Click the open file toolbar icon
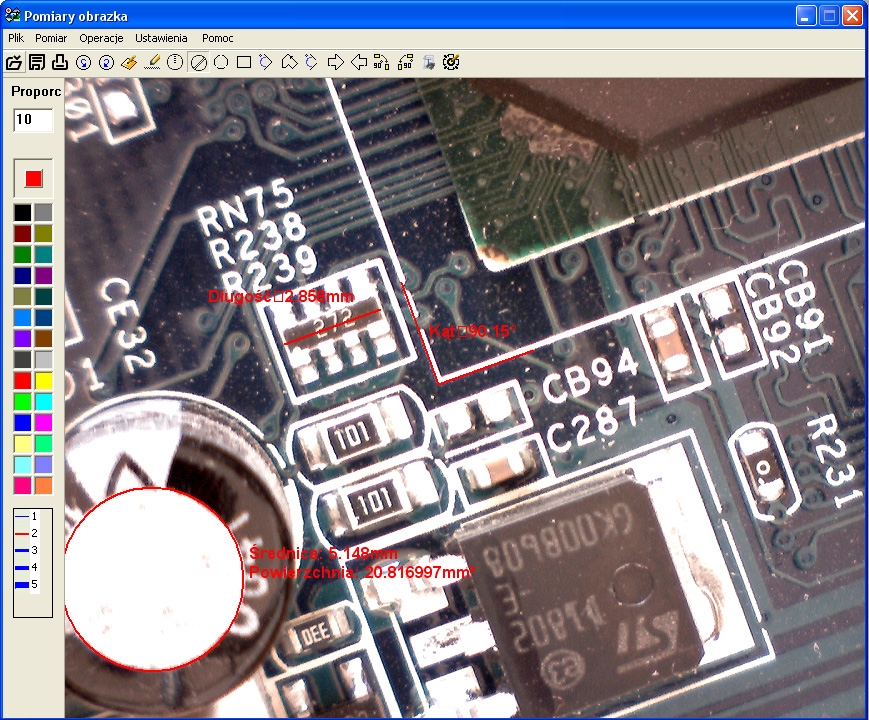The height and width of the screenshot is (720, 869). click(14, 62)
